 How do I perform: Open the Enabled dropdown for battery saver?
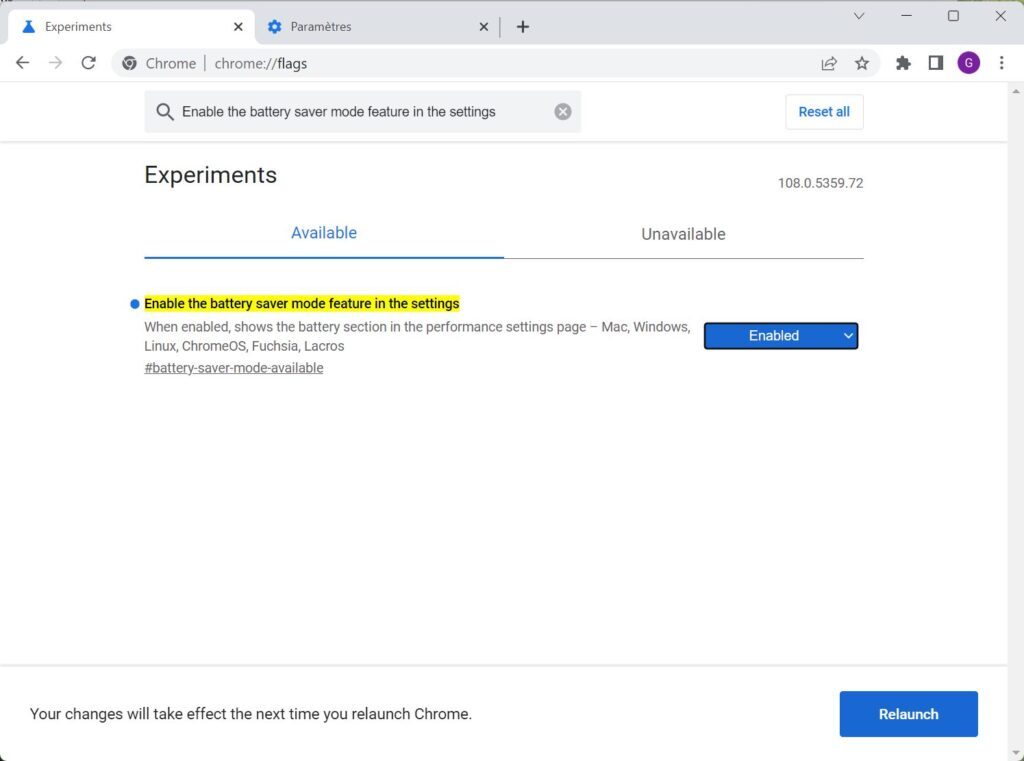[x=780, y=336]
